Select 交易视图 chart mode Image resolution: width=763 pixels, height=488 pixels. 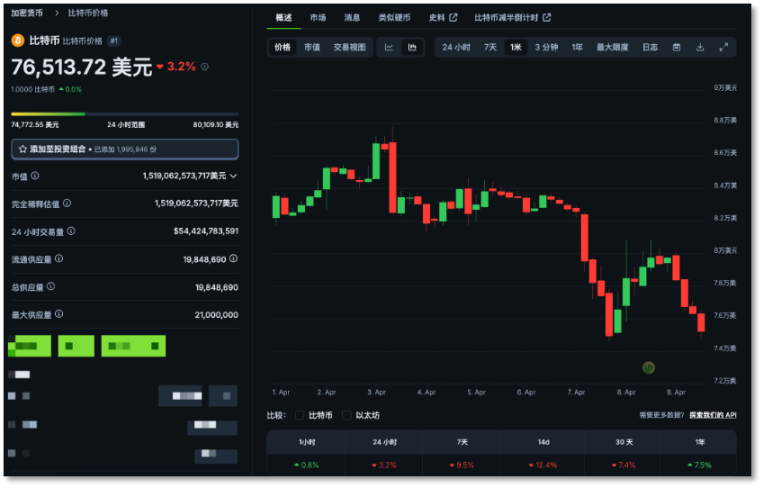pyautogui.click(x=349, y=47)
